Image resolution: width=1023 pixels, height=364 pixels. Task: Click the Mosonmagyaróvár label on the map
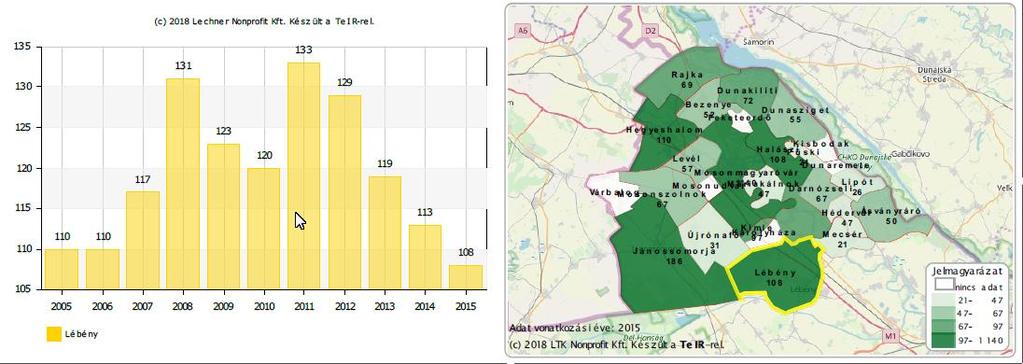pos(746,174)
